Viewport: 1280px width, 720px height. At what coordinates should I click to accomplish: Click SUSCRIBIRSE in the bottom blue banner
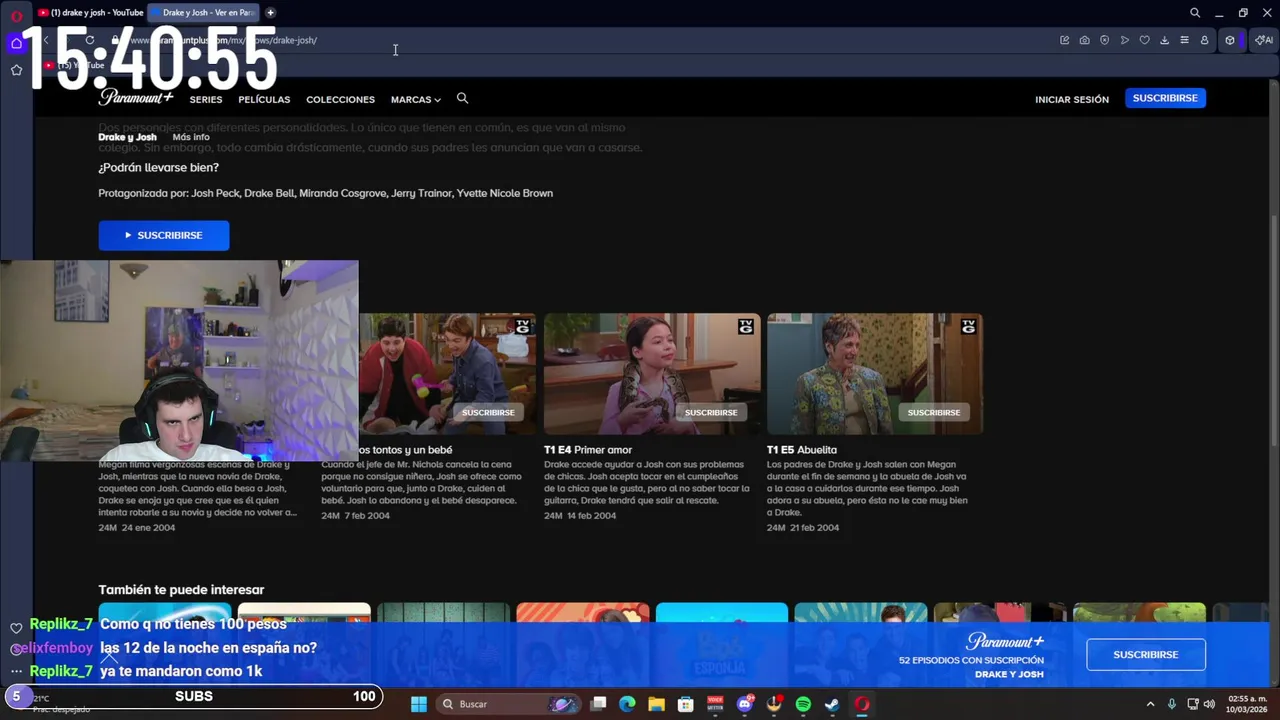[x=1146, y=654]
